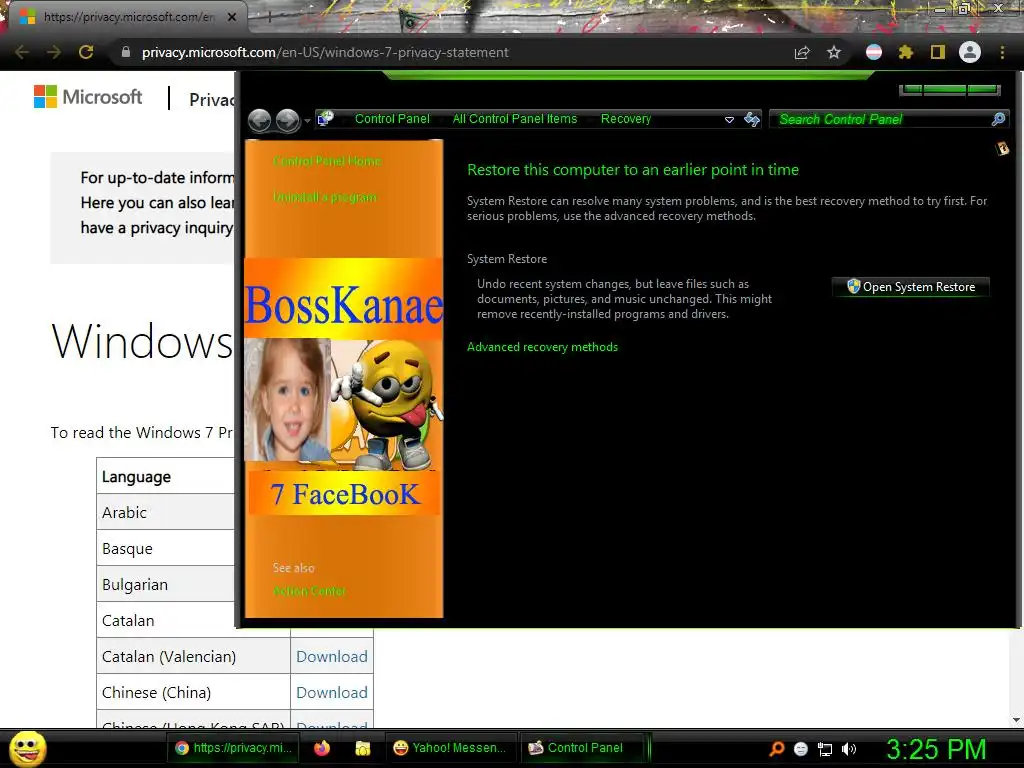Screen dimensions: 1024x768
Task: Download Catalan (Valencian) privacy statement
Action: click(332, 656)
